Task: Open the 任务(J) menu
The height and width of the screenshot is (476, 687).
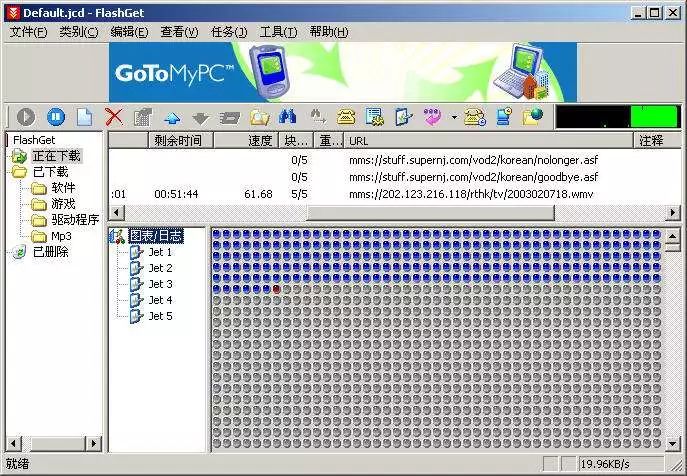Action: point(229,32)
